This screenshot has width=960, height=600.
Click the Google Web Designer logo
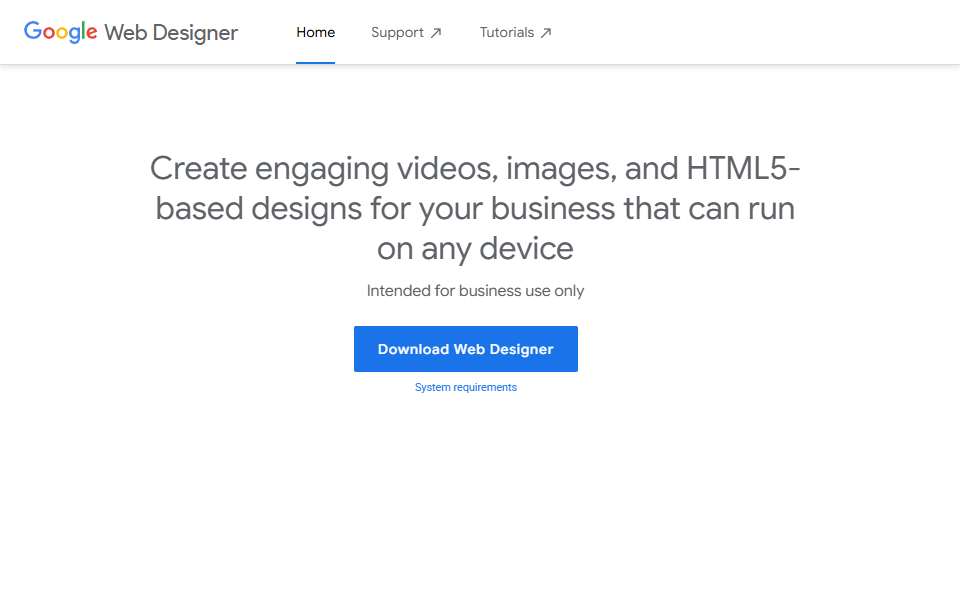[x=130, y=32]
